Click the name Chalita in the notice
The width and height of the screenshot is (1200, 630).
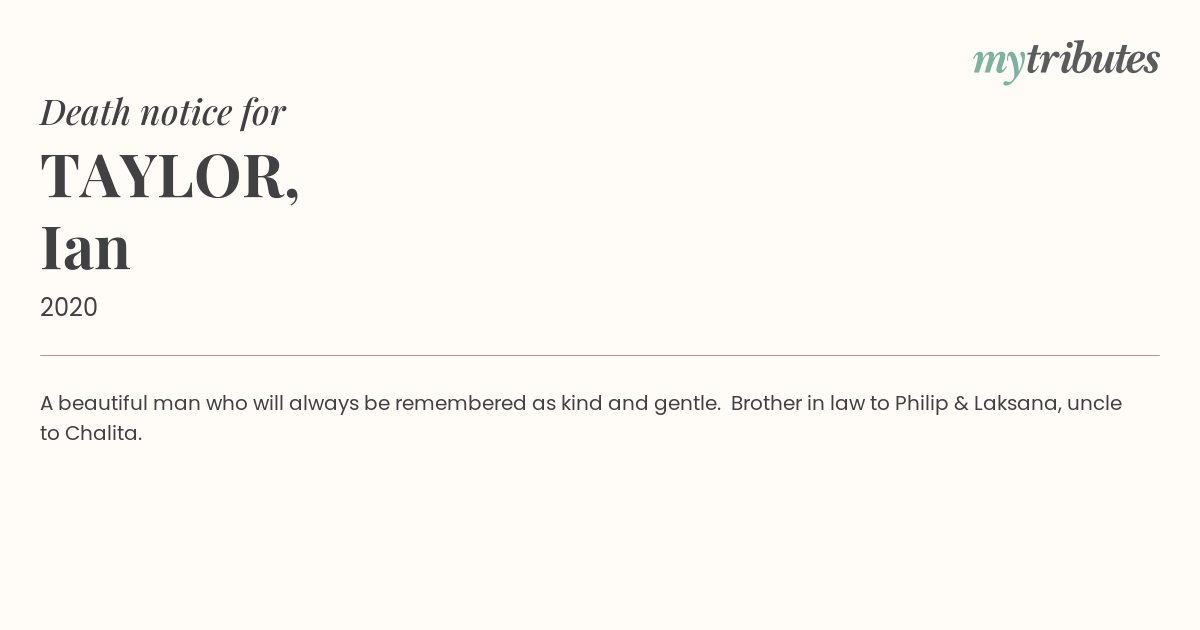point(103,433)
